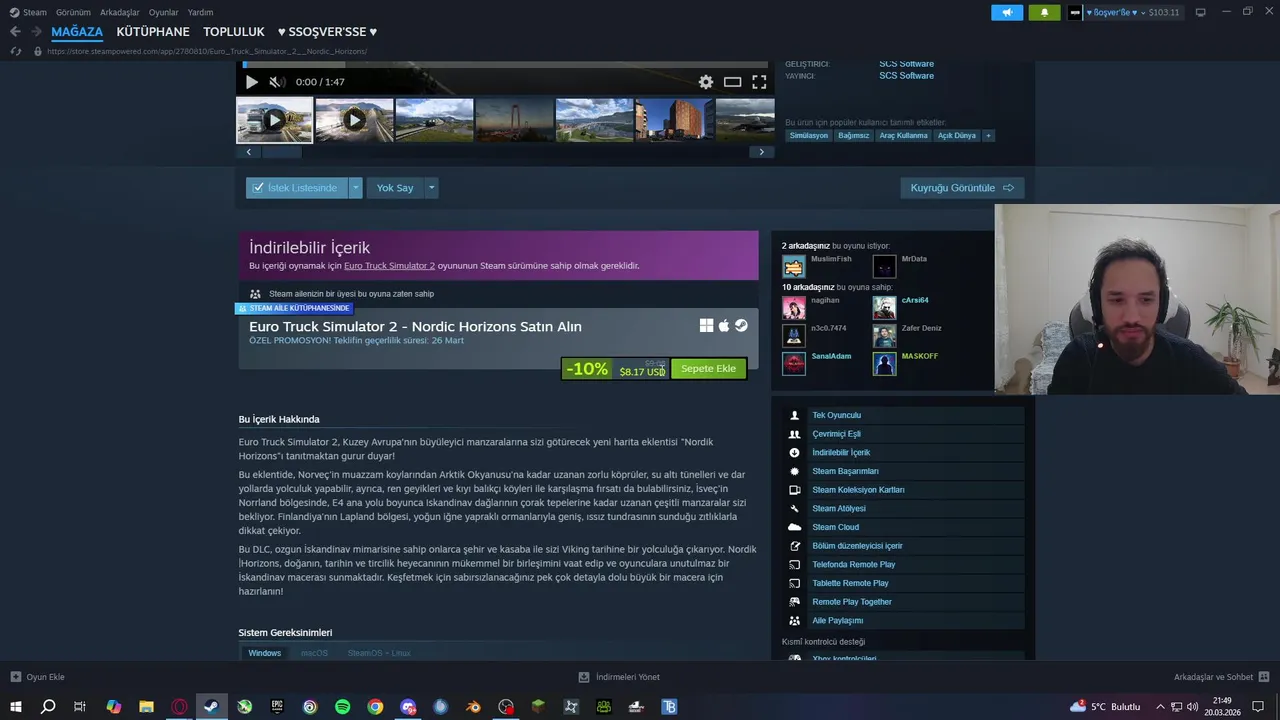The image size is (1280, 720).
Task: Open Blender from the taskbar
Action: [474, 707]
